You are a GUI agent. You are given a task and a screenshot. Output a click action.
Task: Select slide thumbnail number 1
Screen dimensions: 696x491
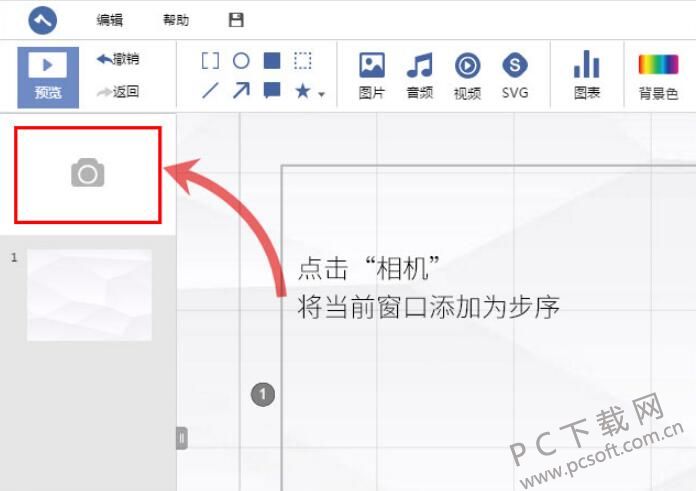click(89, 295)
